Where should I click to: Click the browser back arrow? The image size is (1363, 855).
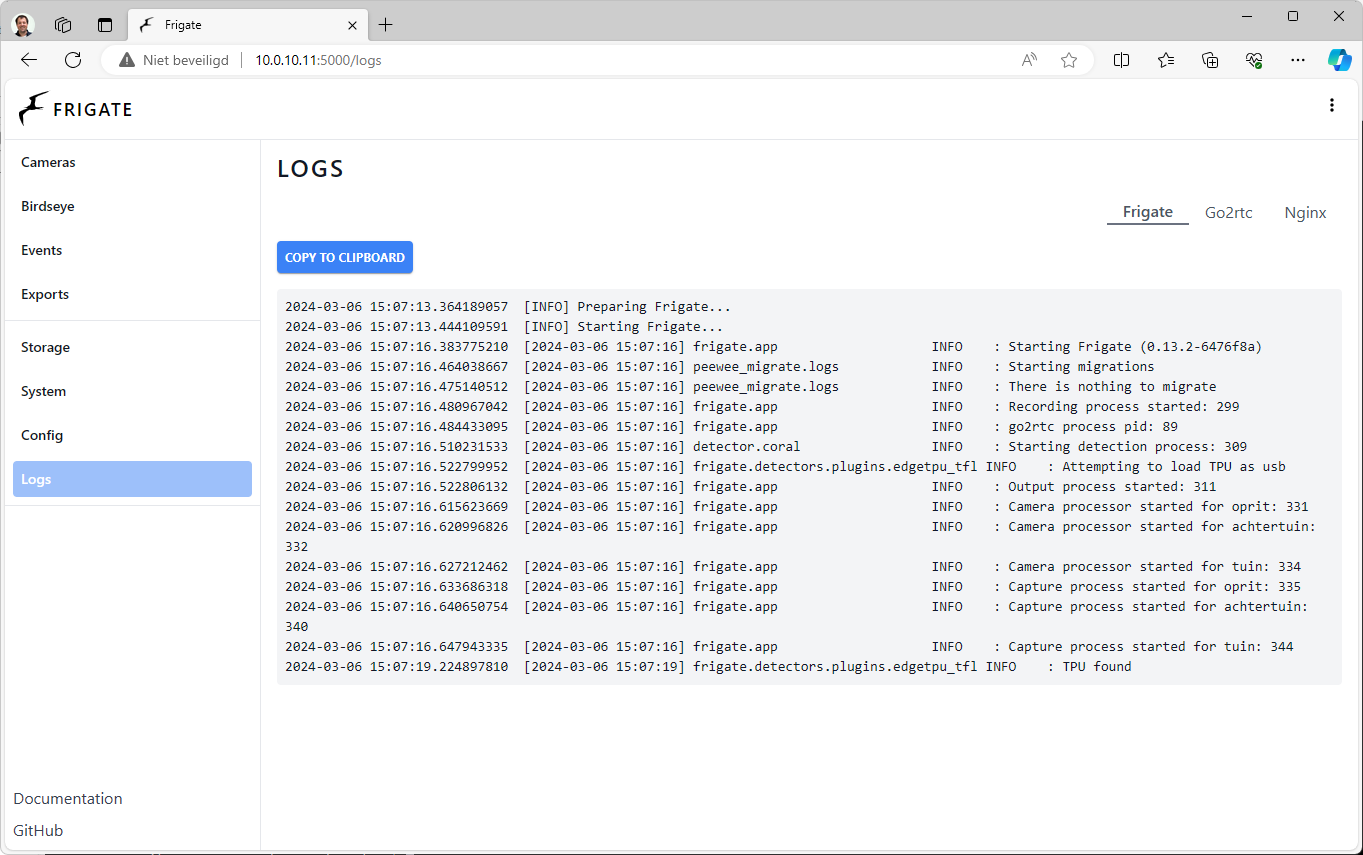29,60
